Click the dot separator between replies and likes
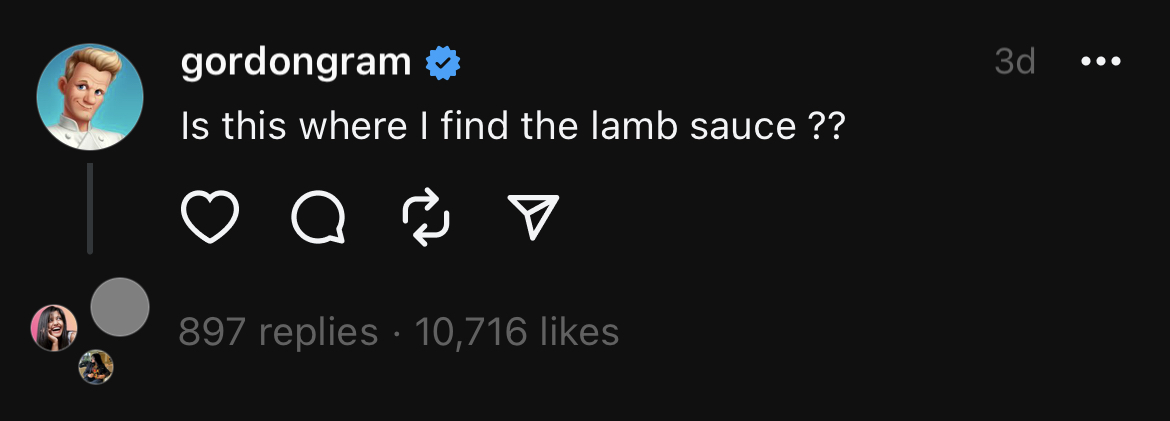Image resolution: width=1170 pixels, height=421 pixels. tap(396, 332)
